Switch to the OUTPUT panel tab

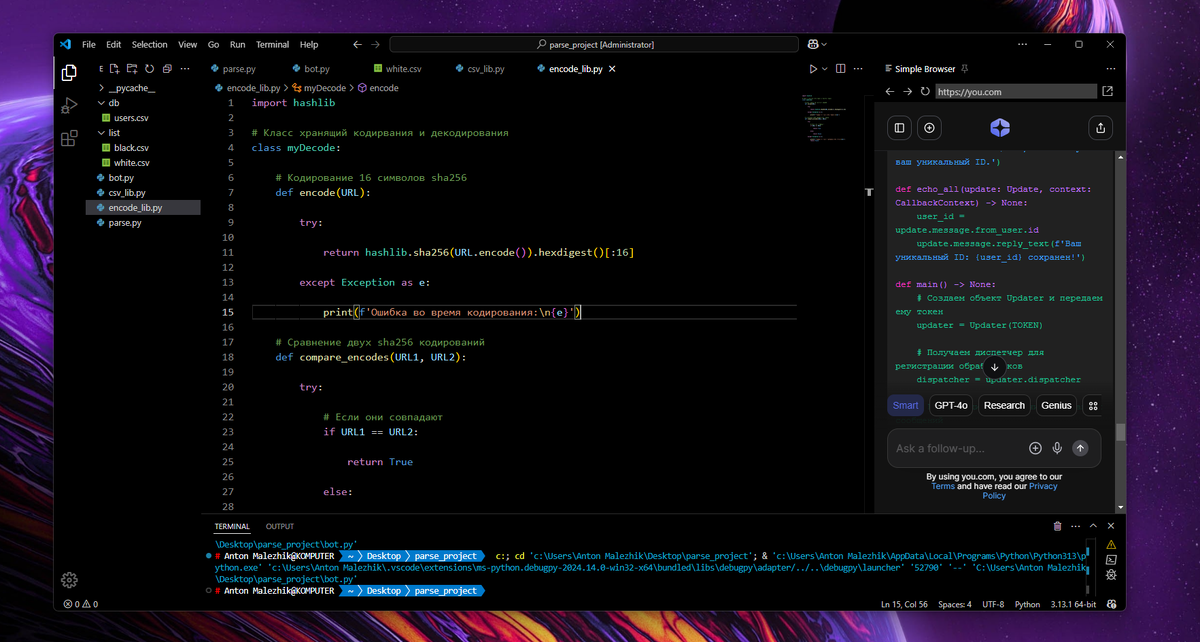coord(280,526)
